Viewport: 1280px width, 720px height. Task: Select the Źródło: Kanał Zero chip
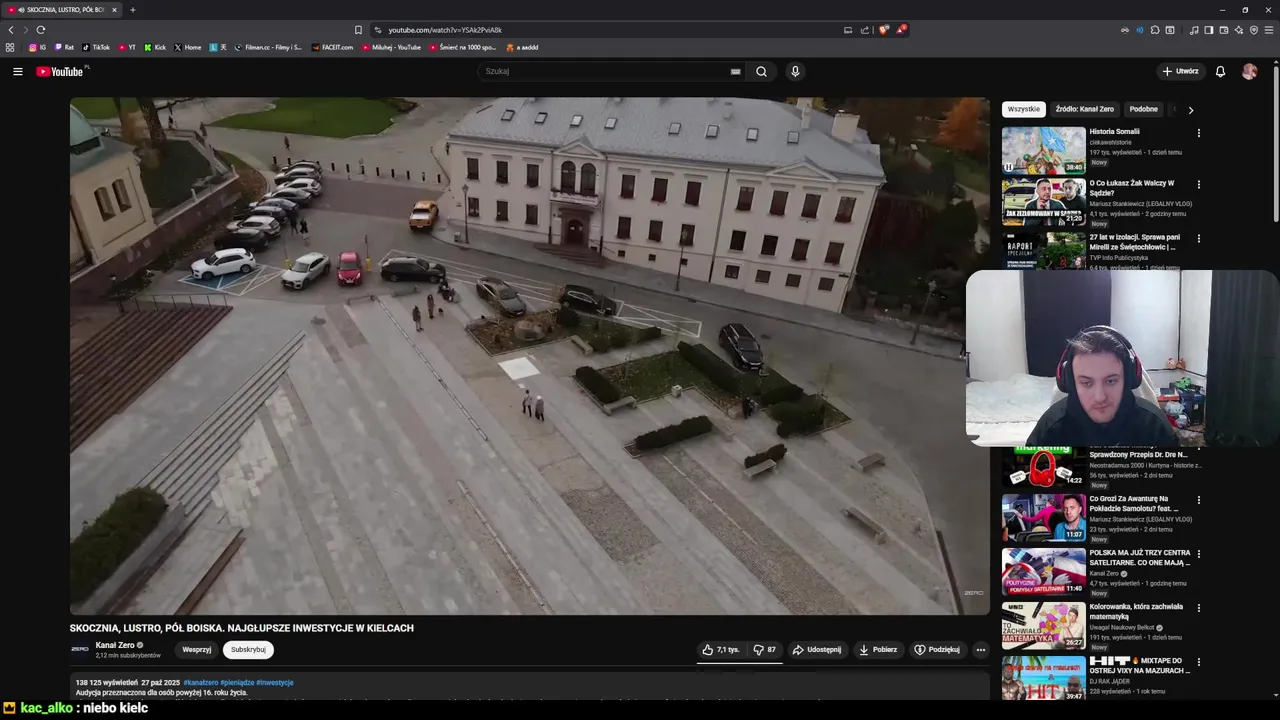tap(1084, 109)
